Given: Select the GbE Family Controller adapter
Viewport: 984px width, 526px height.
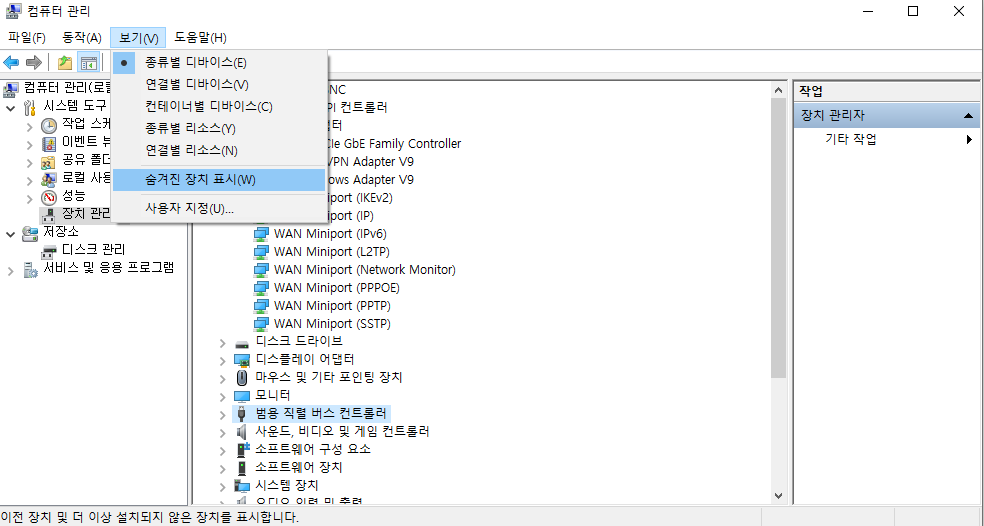Looking at the screenshot, I should [393, 144].
